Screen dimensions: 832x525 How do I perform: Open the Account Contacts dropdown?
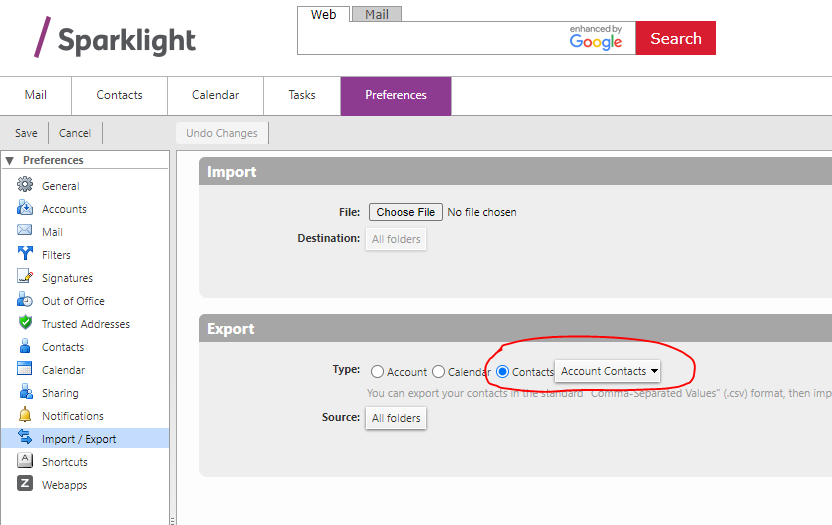click(x=608, y=371)
